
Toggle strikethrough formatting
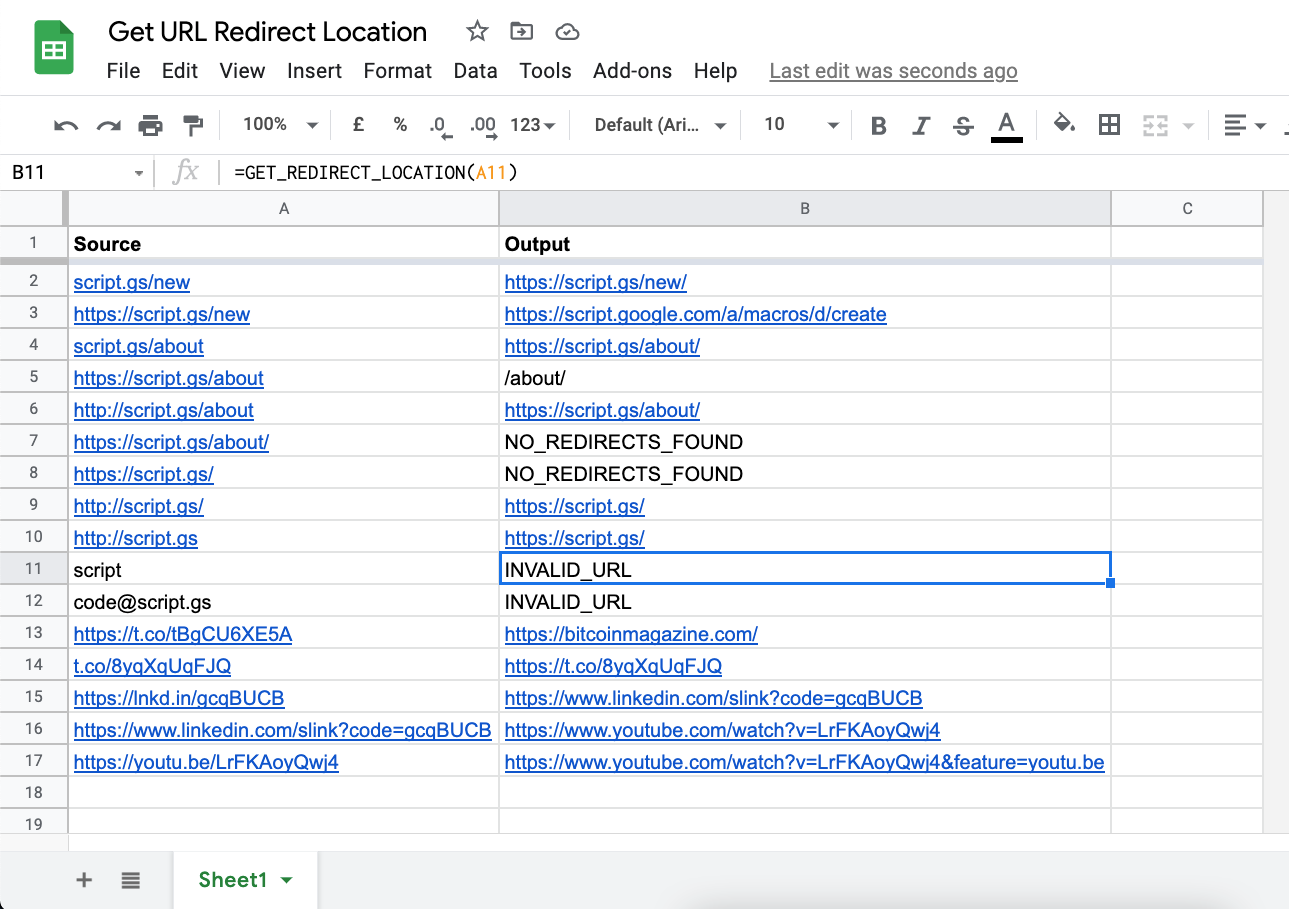click(x=963, y=125)
